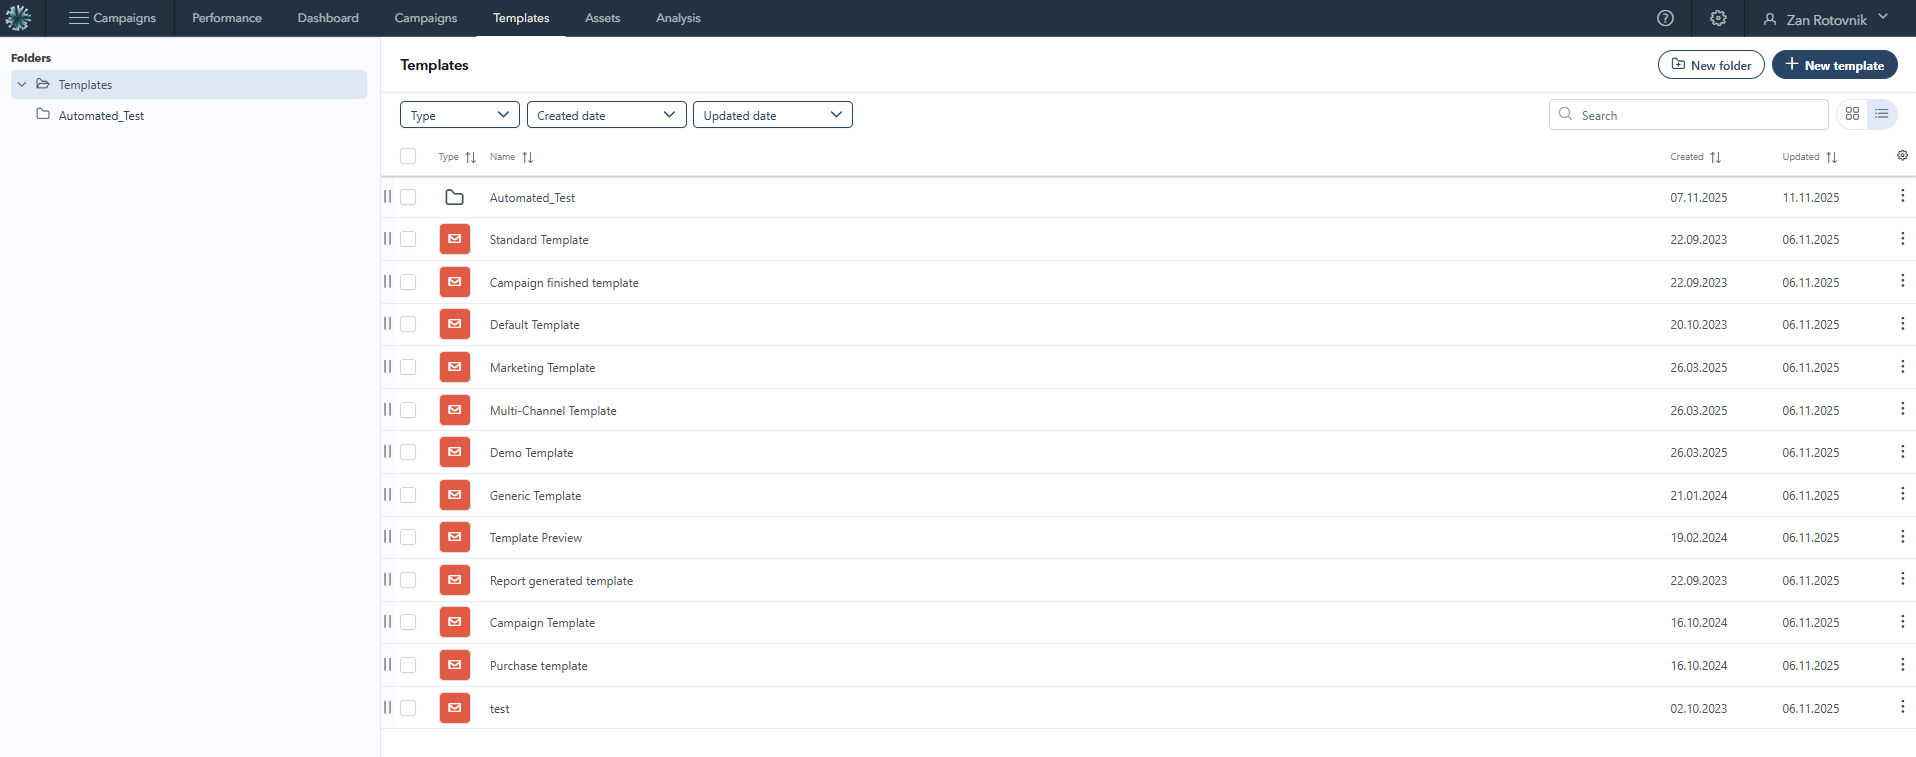This screenshot has height=757, width=1916.
Task: Sort by Created date column arrows
Action: [x=1715, y=157]
